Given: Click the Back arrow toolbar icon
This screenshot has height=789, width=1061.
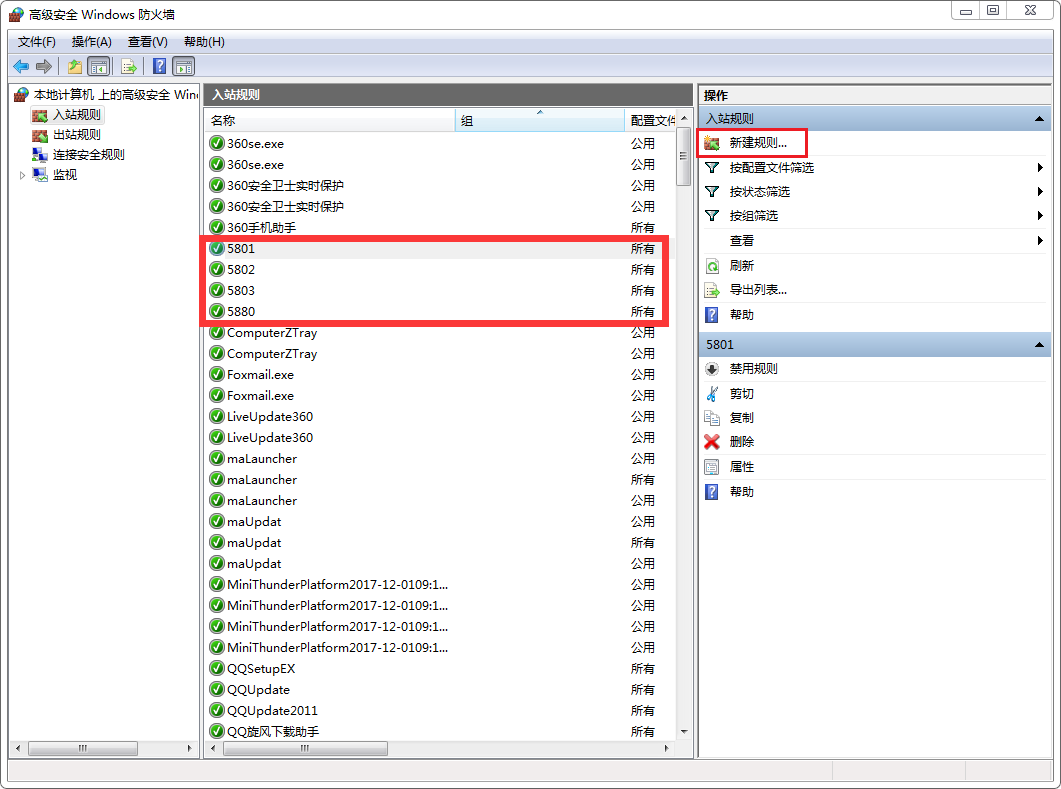Looking at the screenshot, I should [x=22, y=66].
